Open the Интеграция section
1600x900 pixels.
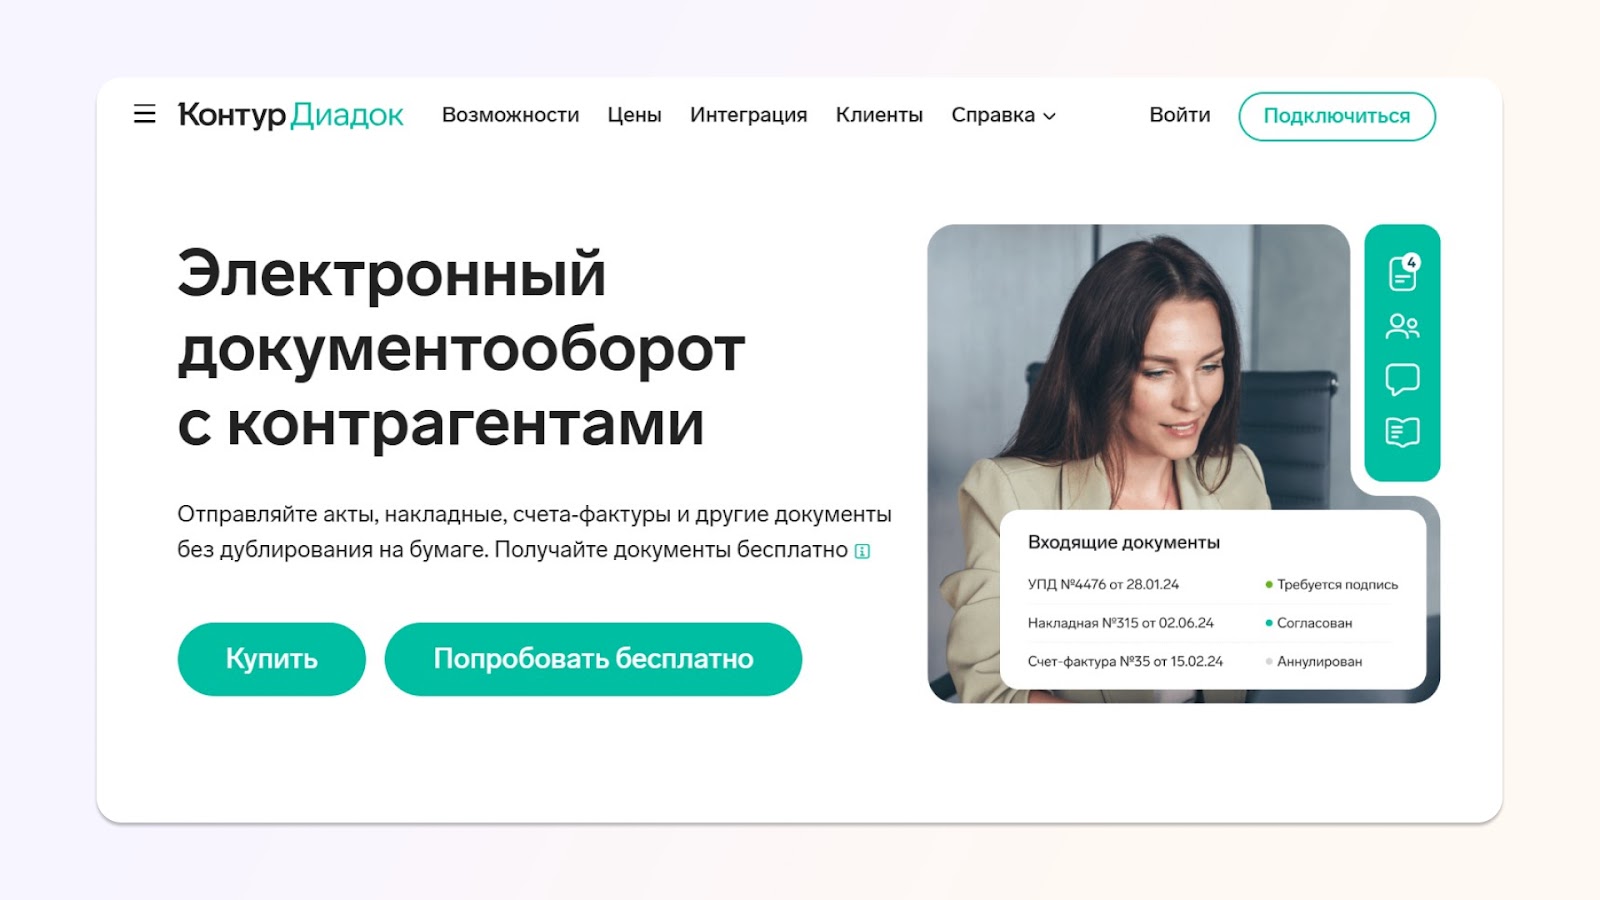[748, 115]
